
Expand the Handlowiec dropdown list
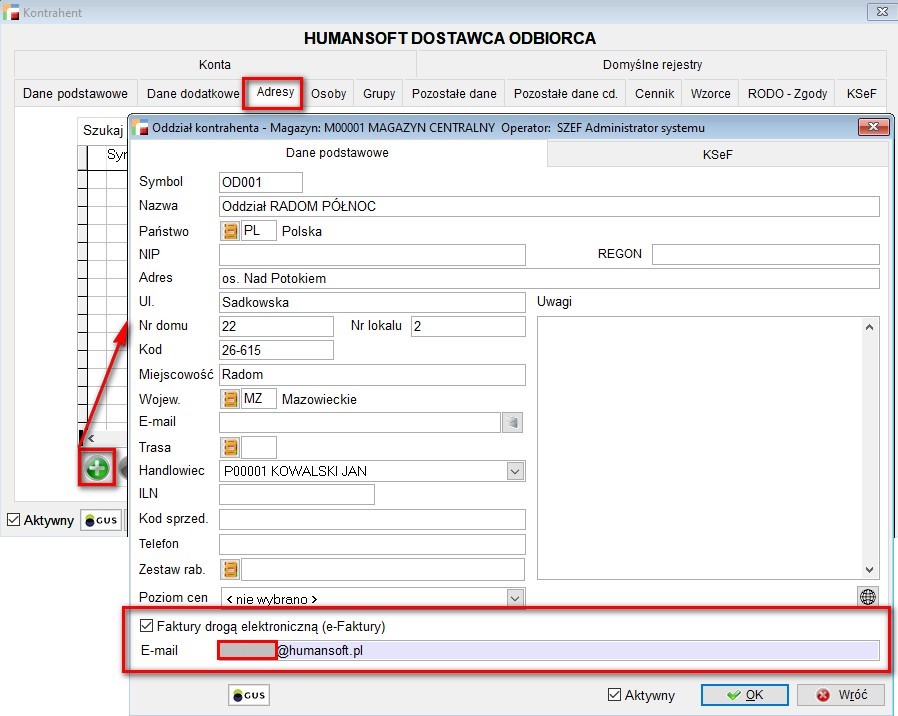[x=515, y=471]
